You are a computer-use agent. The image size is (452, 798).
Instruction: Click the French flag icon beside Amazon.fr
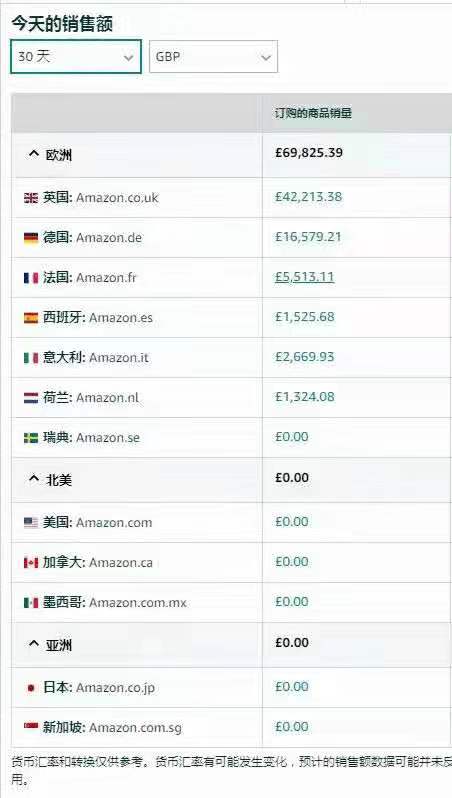point(31,278)
